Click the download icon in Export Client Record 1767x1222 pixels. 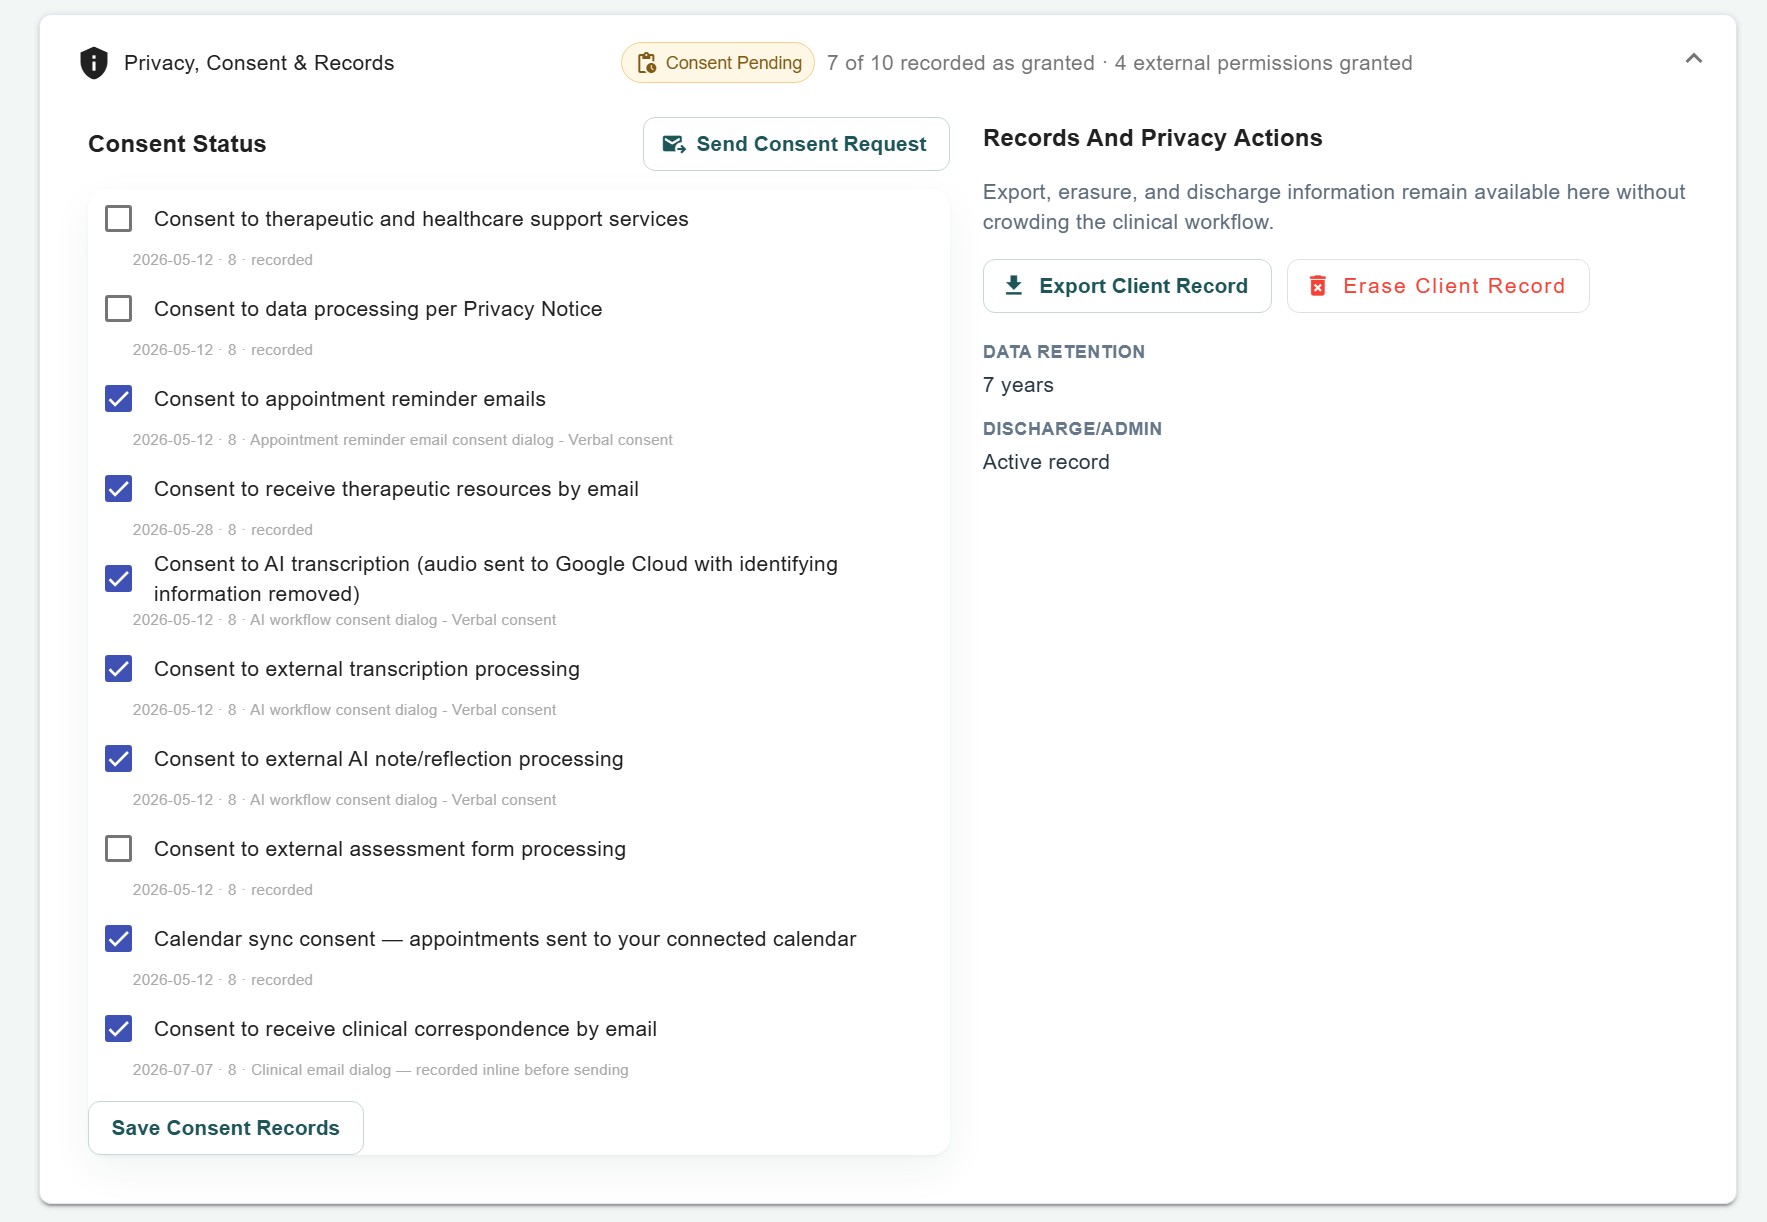click(x=1014, y=286)
